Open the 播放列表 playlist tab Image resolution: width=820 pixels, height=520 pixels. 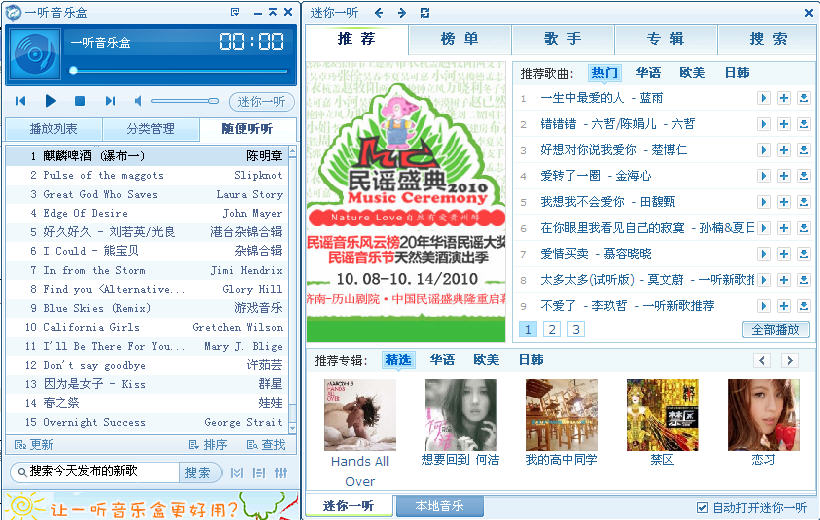click(x=53, y=129)
